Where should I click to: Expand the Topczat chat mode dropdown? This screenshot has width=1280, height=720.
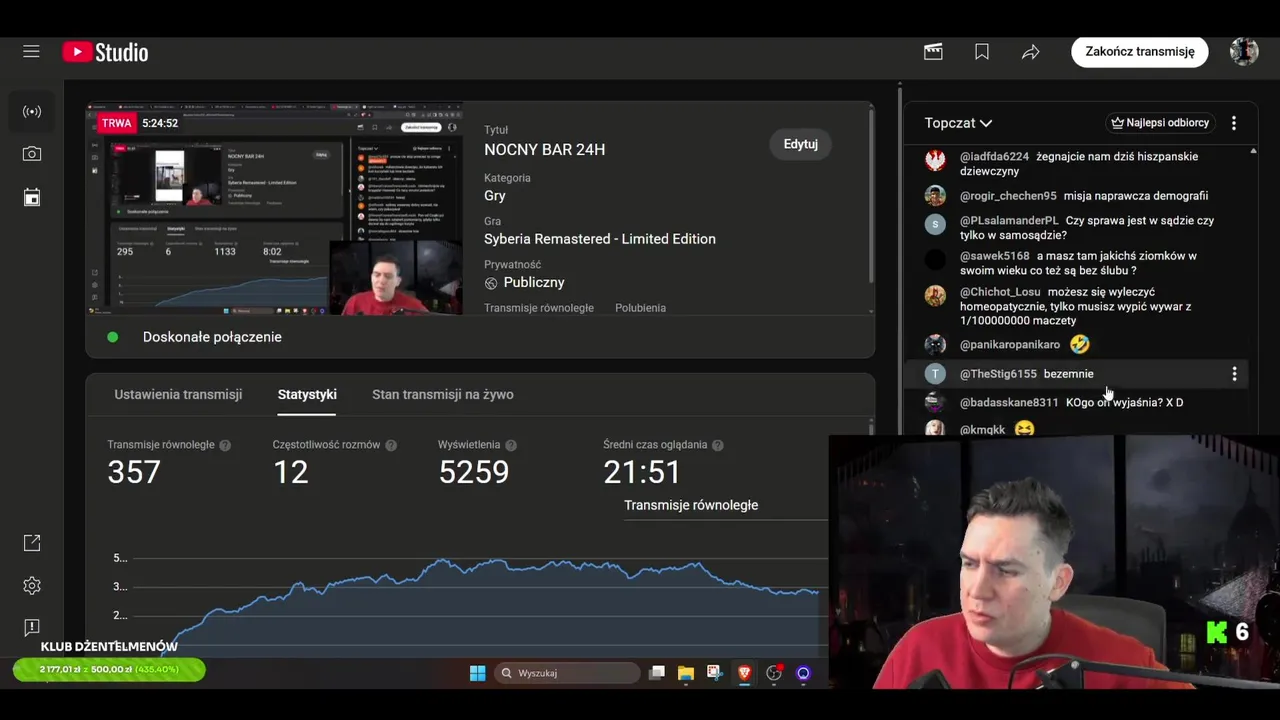click(958, 123)
